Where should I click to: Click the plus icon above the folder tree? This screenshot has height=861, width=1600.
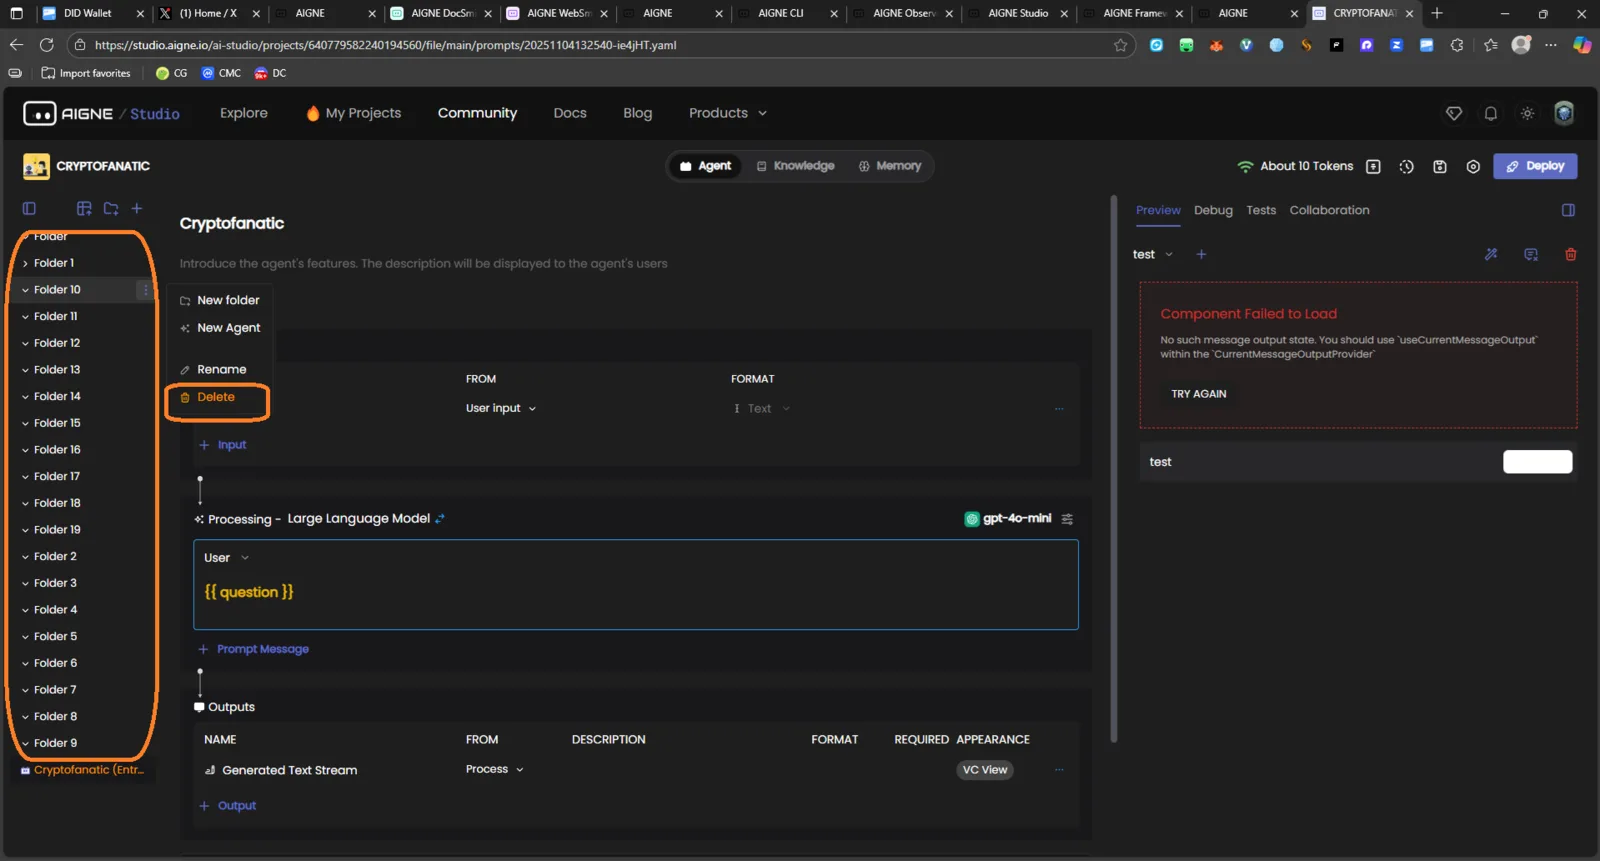[x=137, y=209]
